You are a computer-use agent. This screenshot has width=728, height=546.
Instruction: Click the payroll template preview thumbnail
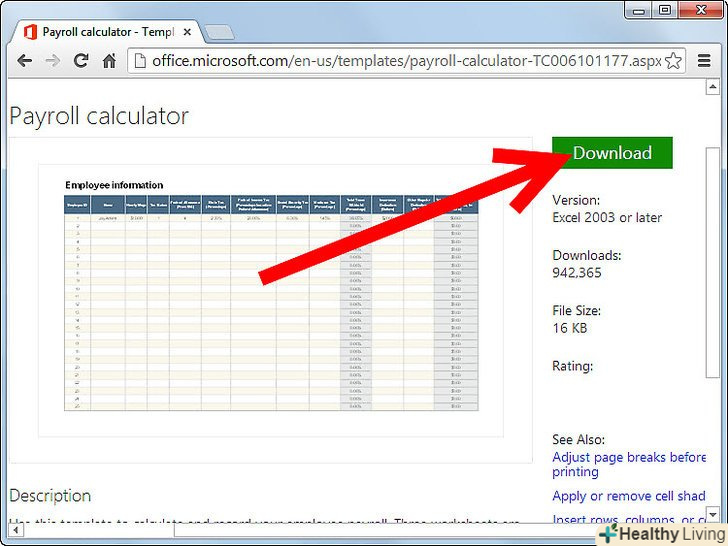pos(271,300)
